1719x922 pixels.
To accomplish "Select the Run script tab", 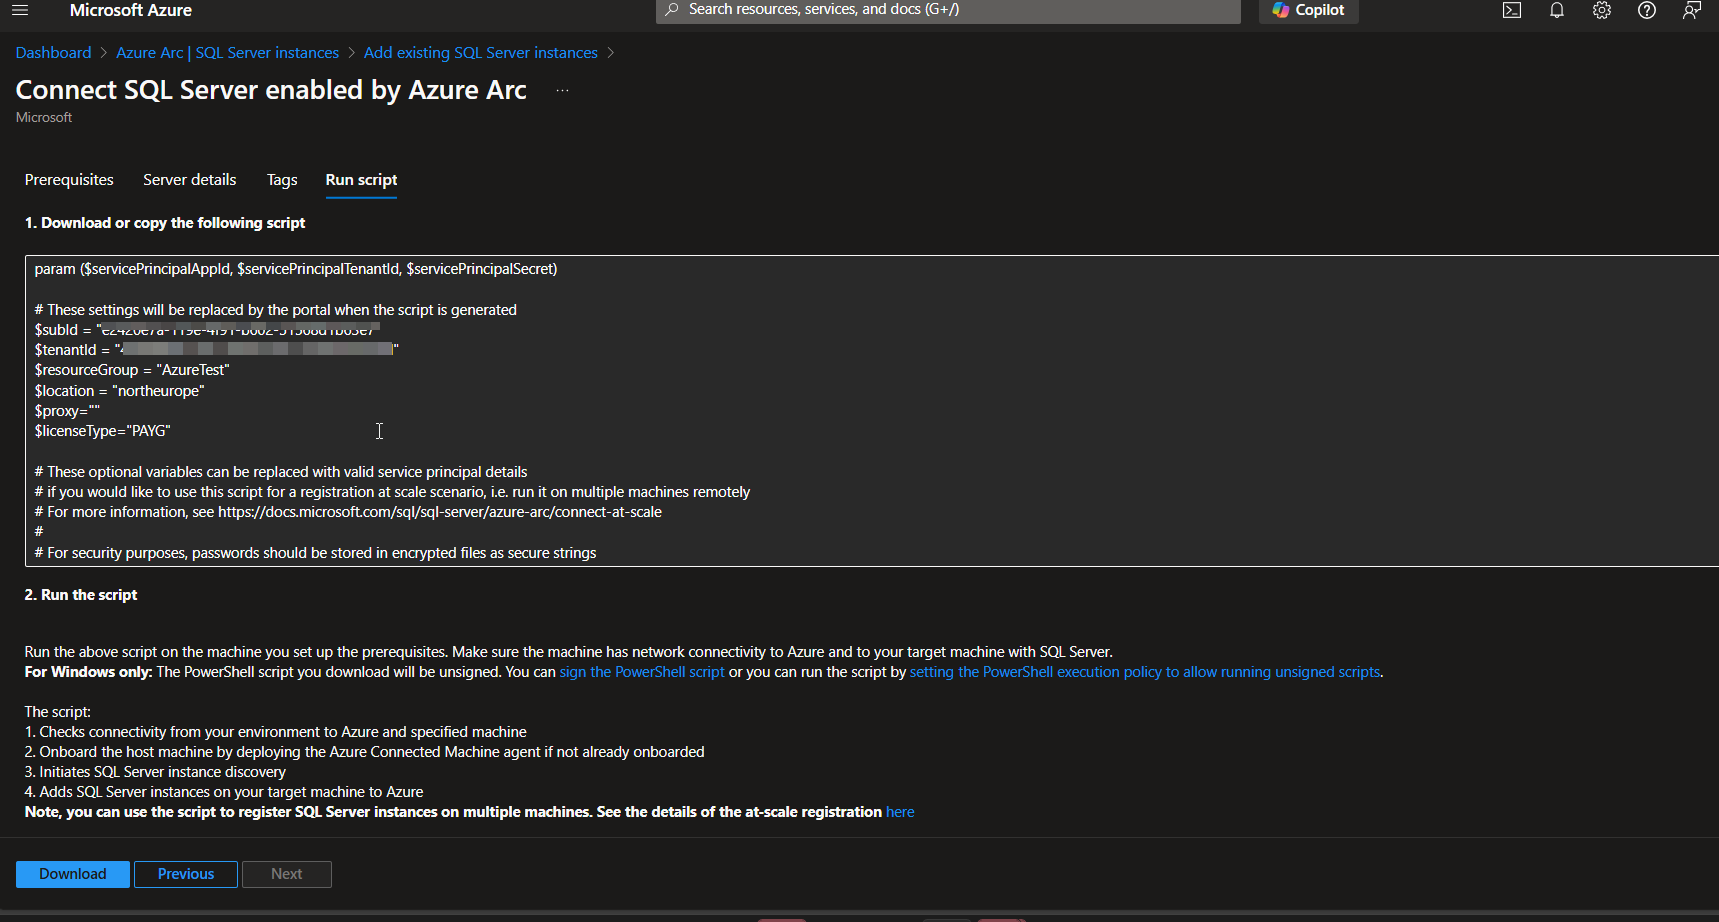I will point(361,180).
